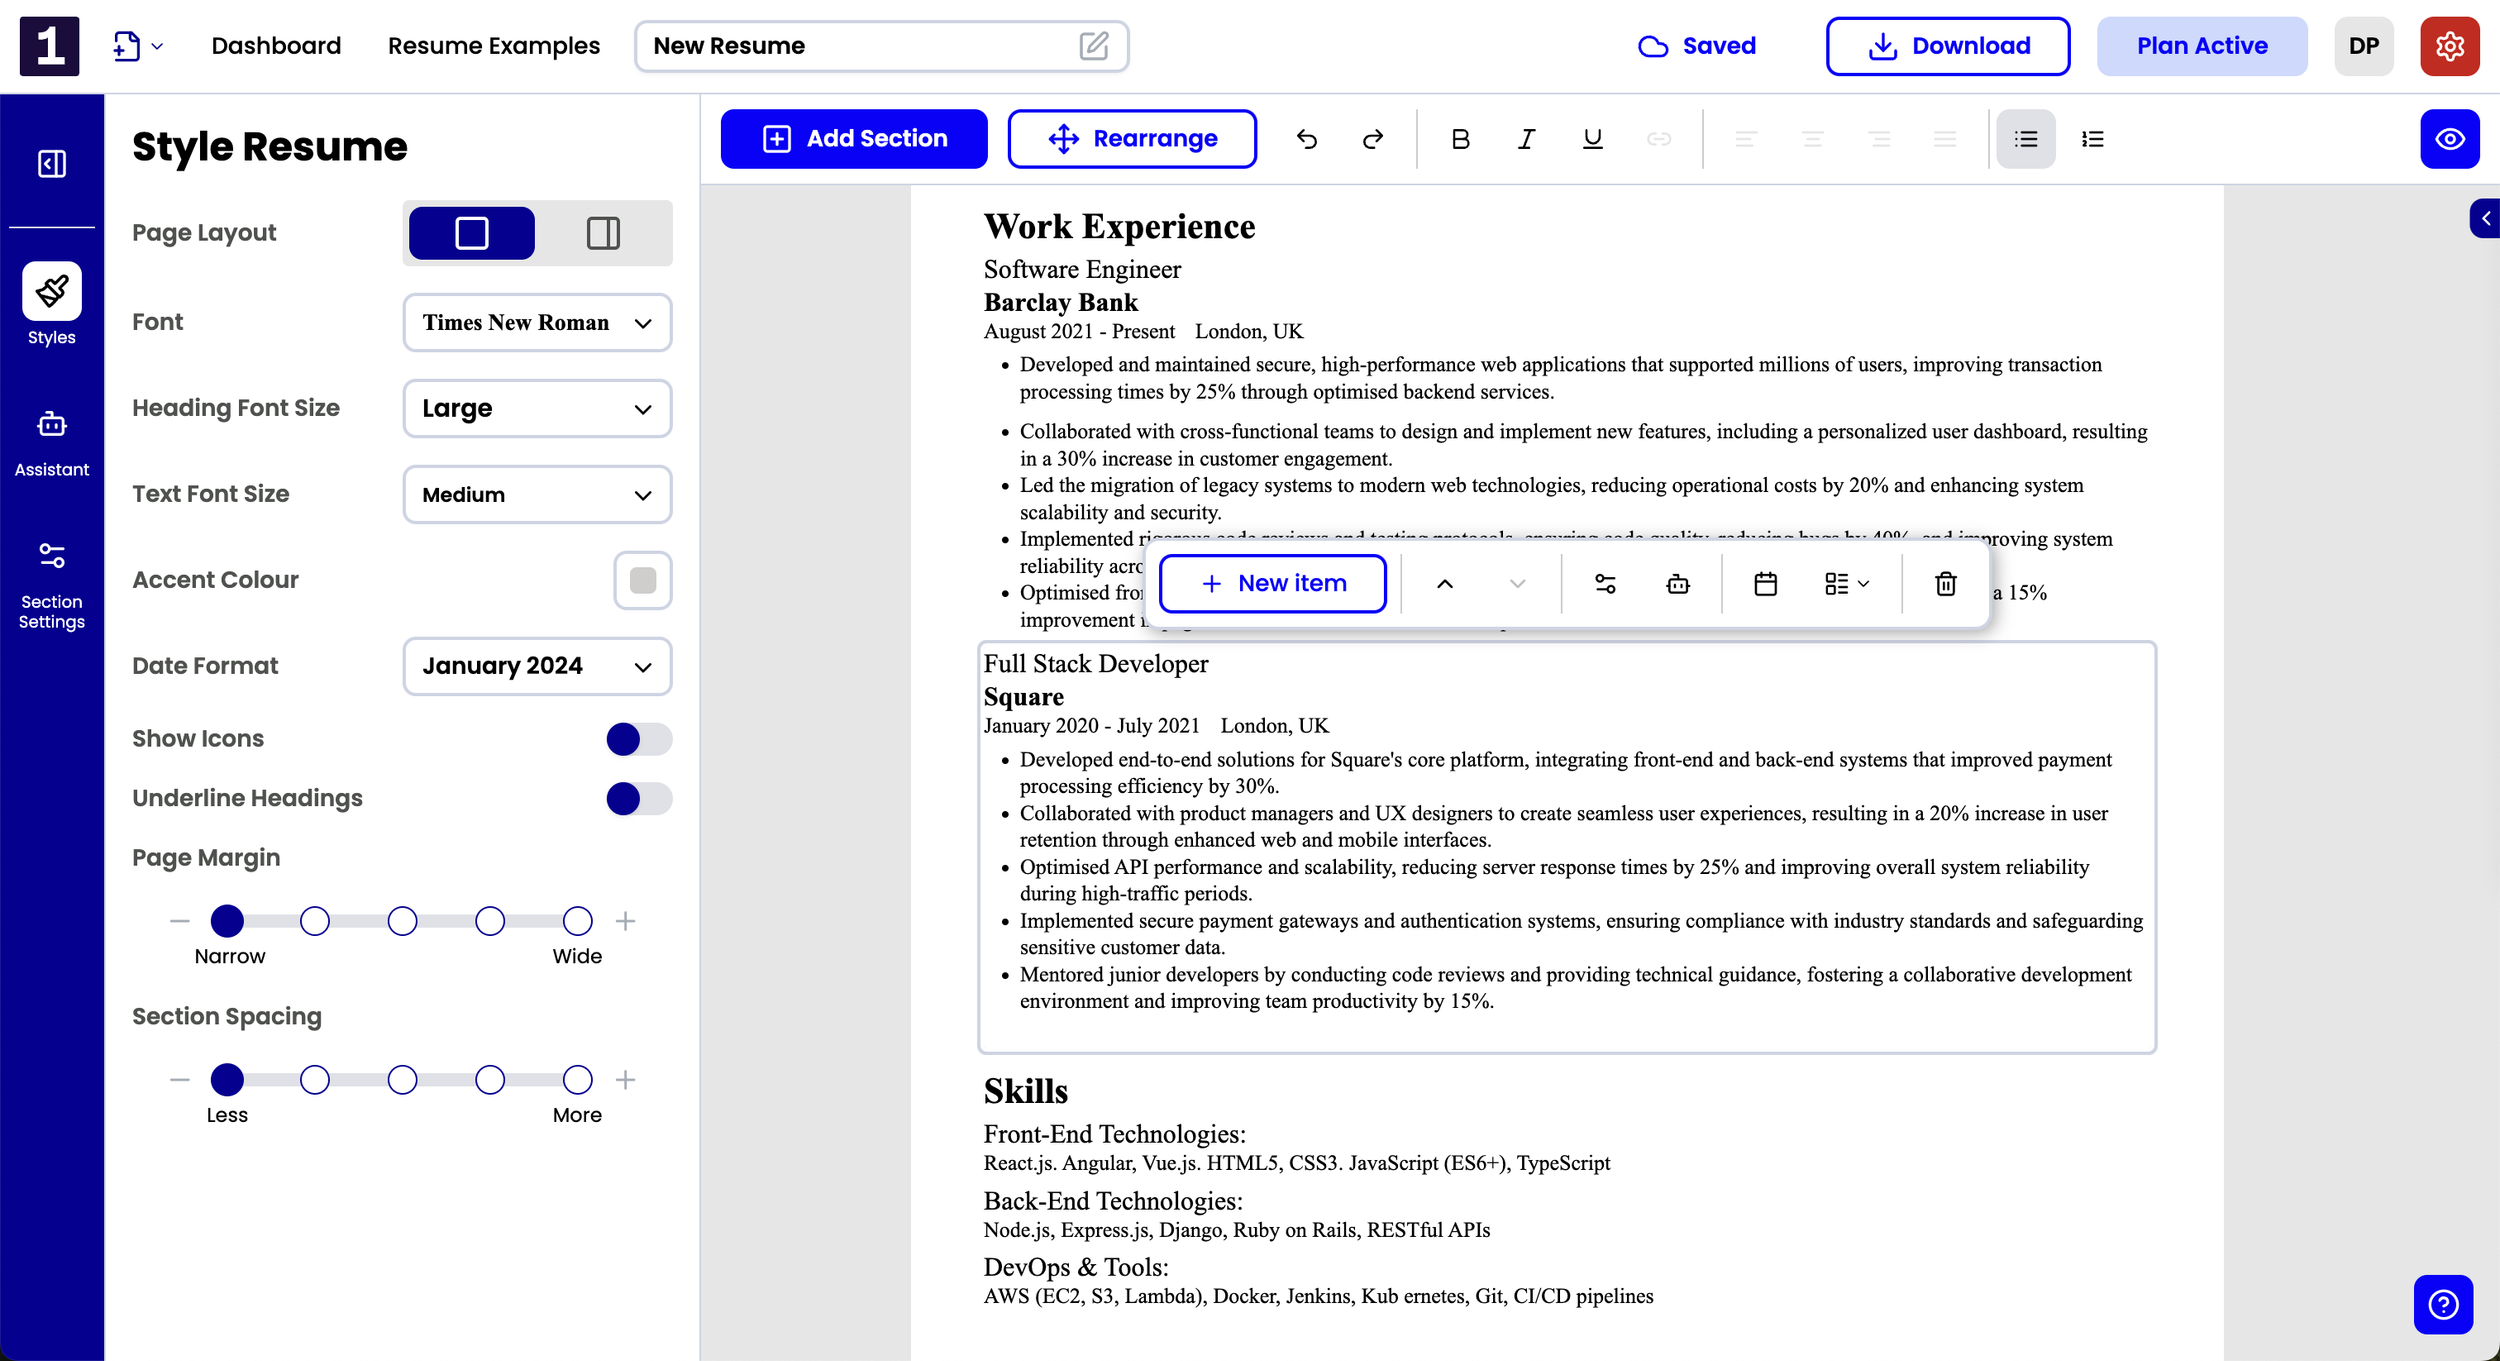Open the Accent Colour swatch
Image resolution: width=2500 pixels, height=1361 pixels.
(x=643, y=580)
